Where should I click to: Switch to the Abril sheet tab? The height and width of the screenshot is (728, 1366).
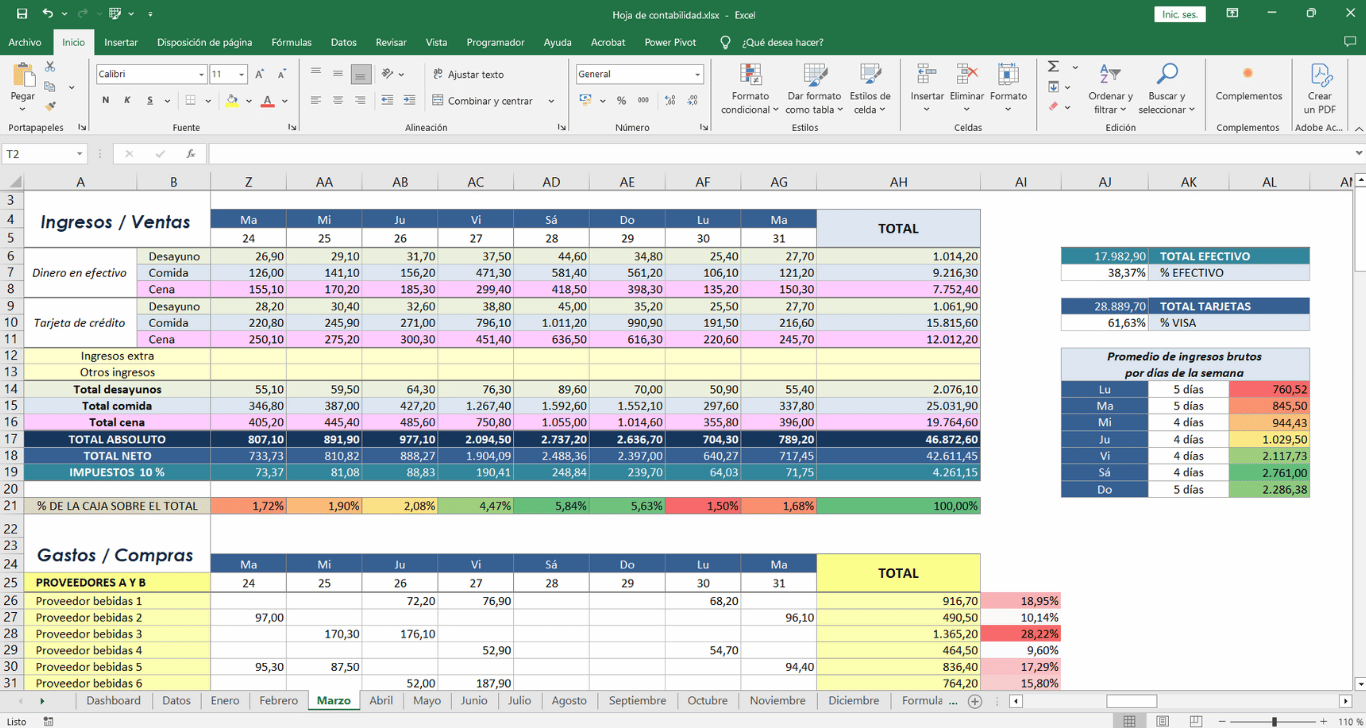(x=381, y=701)
